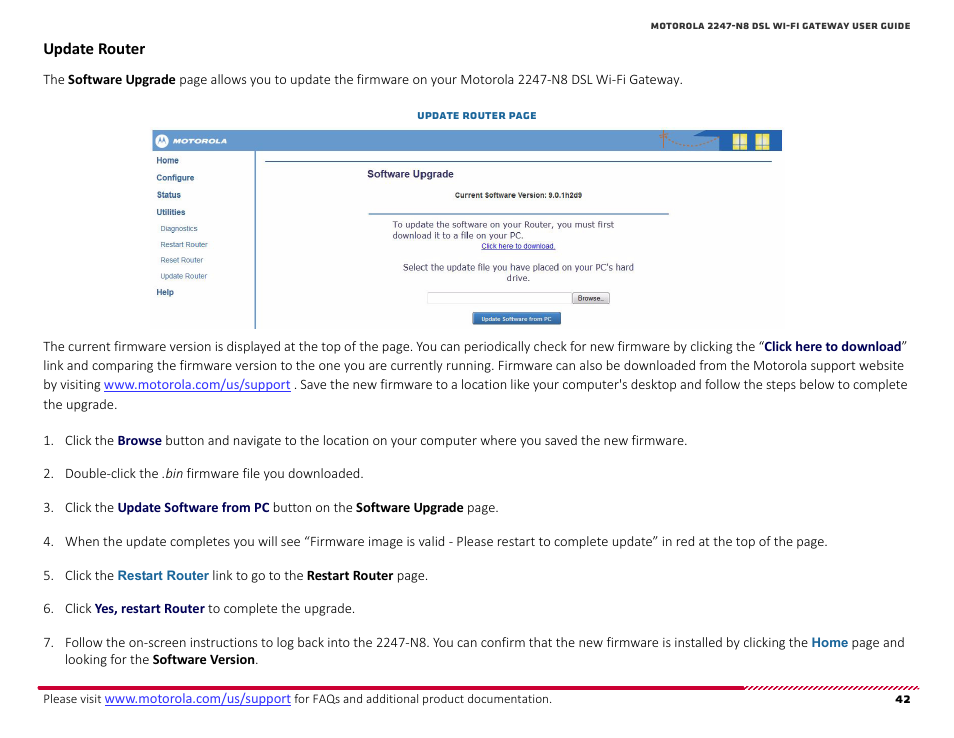Viewport: 954px width, 738px height.
Task: Click second yellow window icon in banner
Action: [762, 142]
